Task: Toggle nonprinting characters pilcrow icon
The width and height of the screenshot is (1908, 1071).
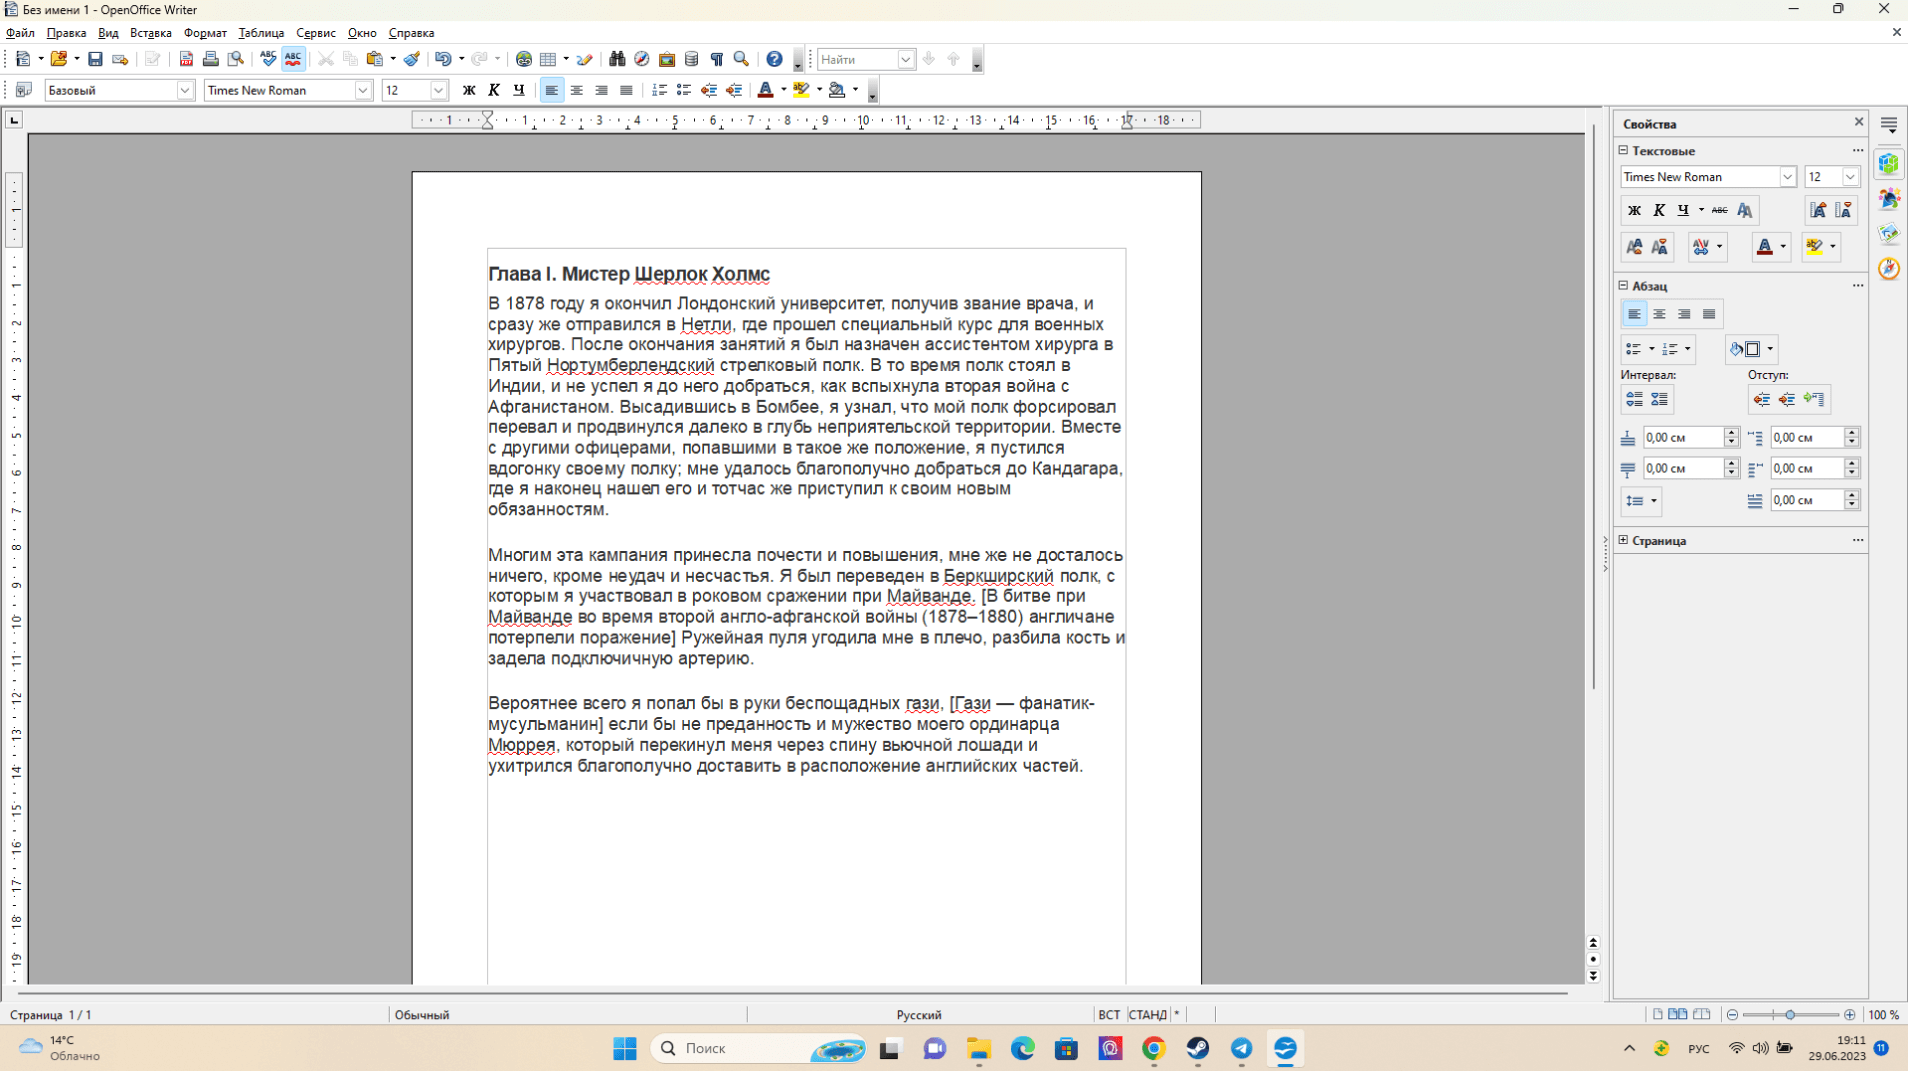Action: coord(717,60)
